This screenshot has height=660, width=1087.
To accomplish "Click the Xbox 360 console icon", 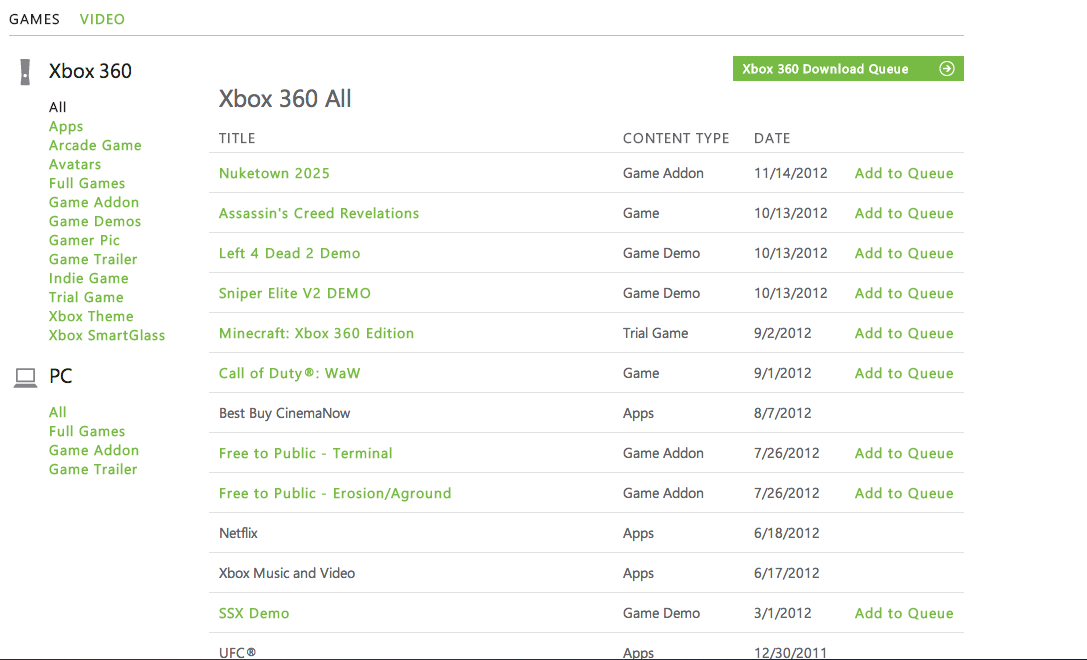I will point(25,72).
